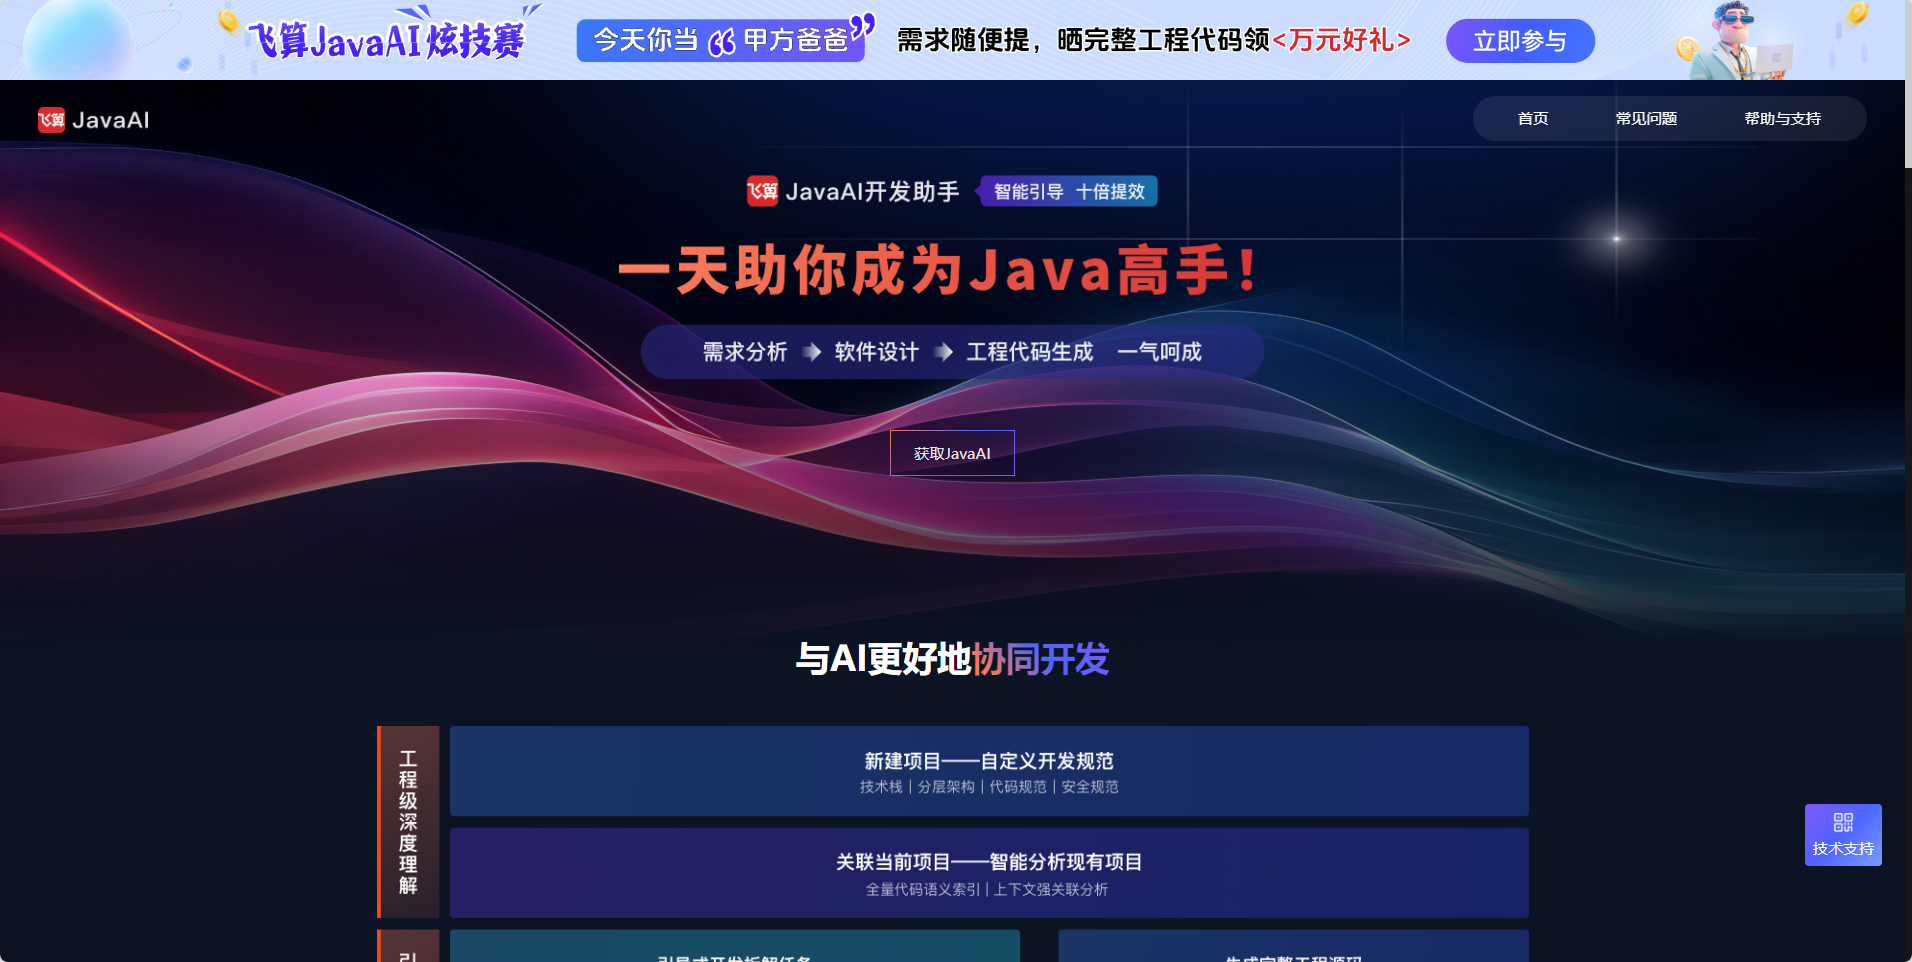
Task: Click the arrow icon after 需求分析
Action: click(812, 352)
